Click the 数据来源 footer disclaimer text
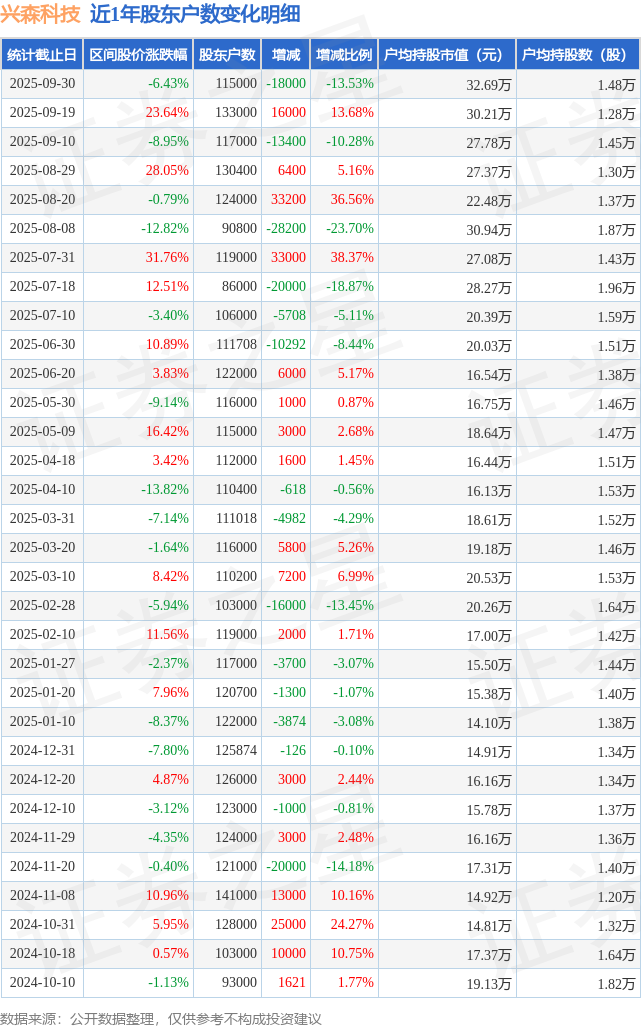 click(x=166, y=1018)
